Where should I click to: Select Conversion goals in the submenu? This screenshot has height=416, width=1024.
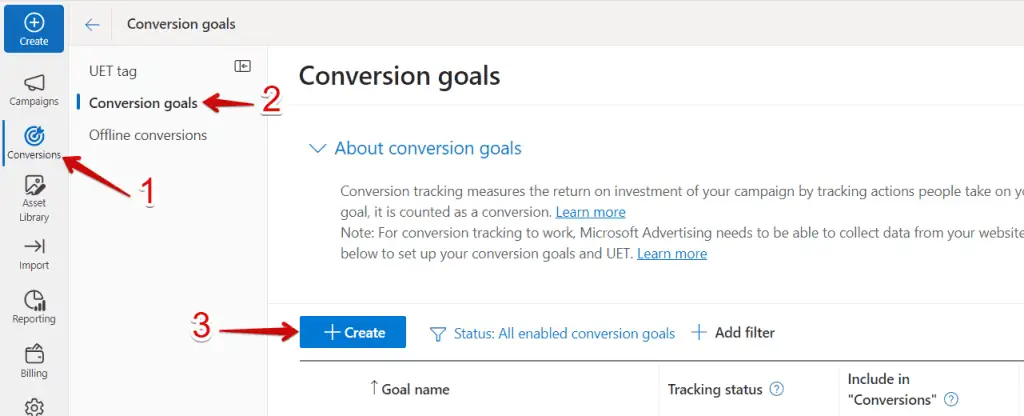tap(143, 103)
